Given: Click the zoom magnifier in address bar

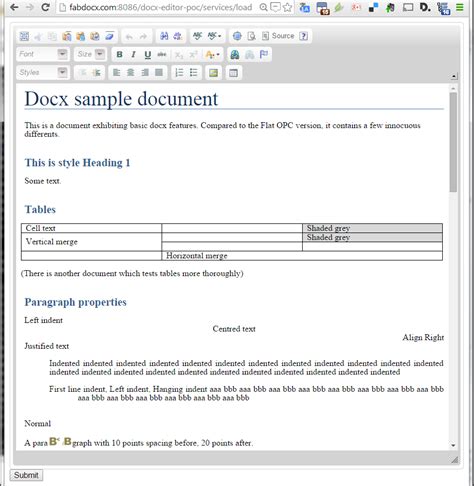Looking at the screenshot, I should pos(263,7).
